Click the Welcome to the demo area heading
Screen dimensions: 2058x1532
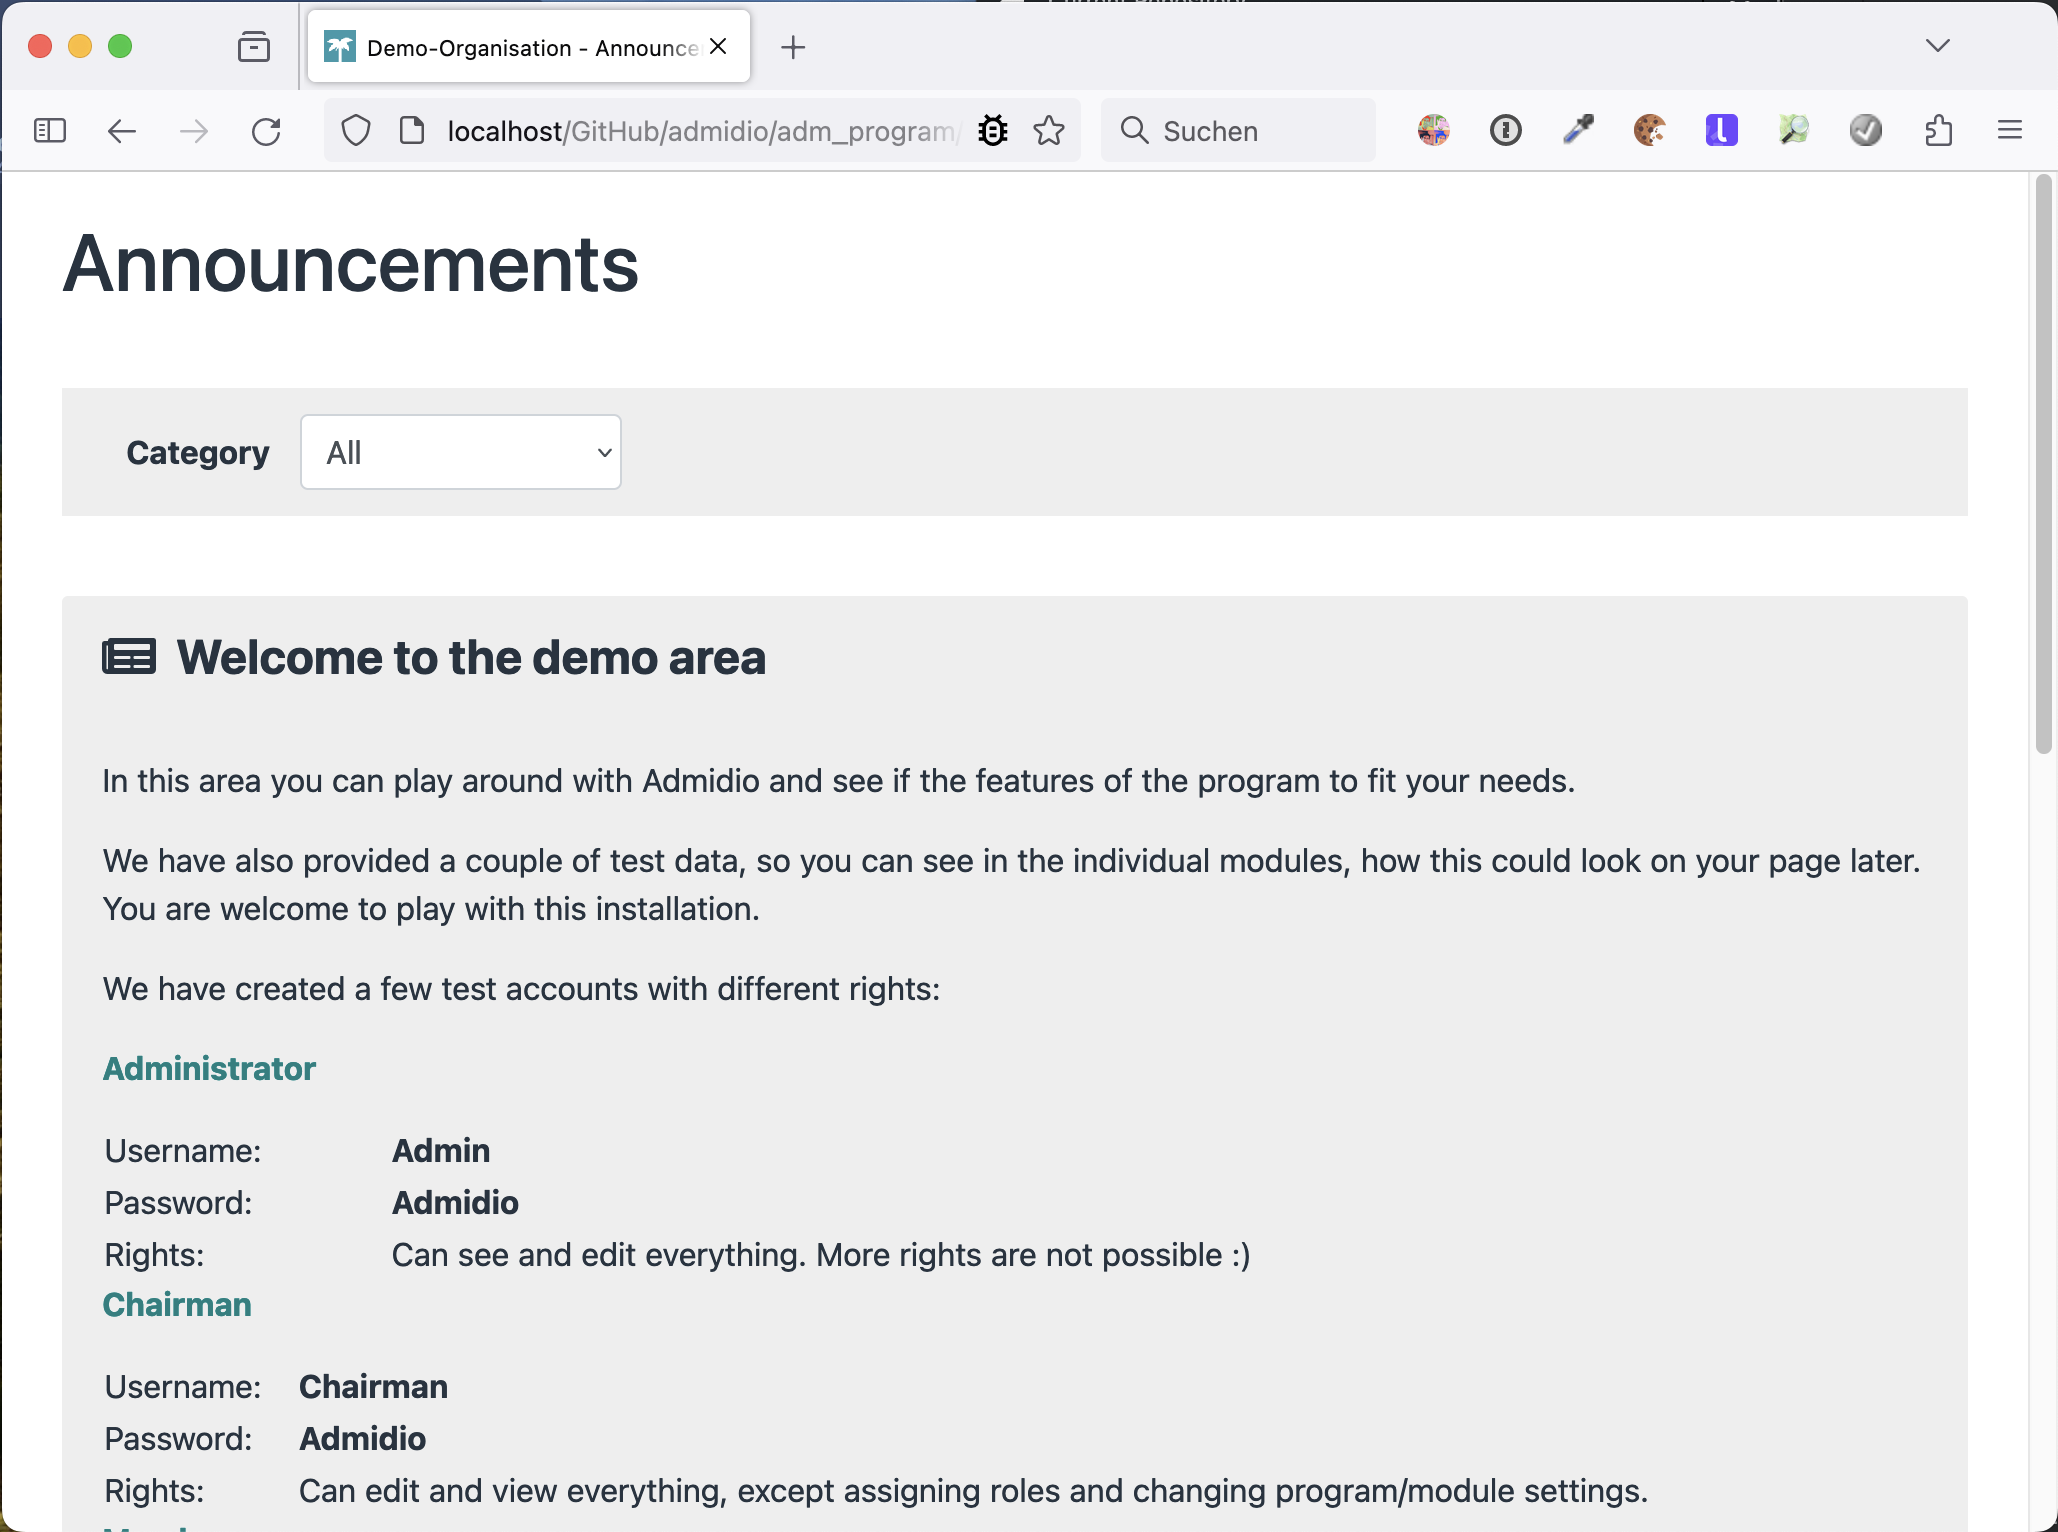pyautogui.click(x=471, y=658)
